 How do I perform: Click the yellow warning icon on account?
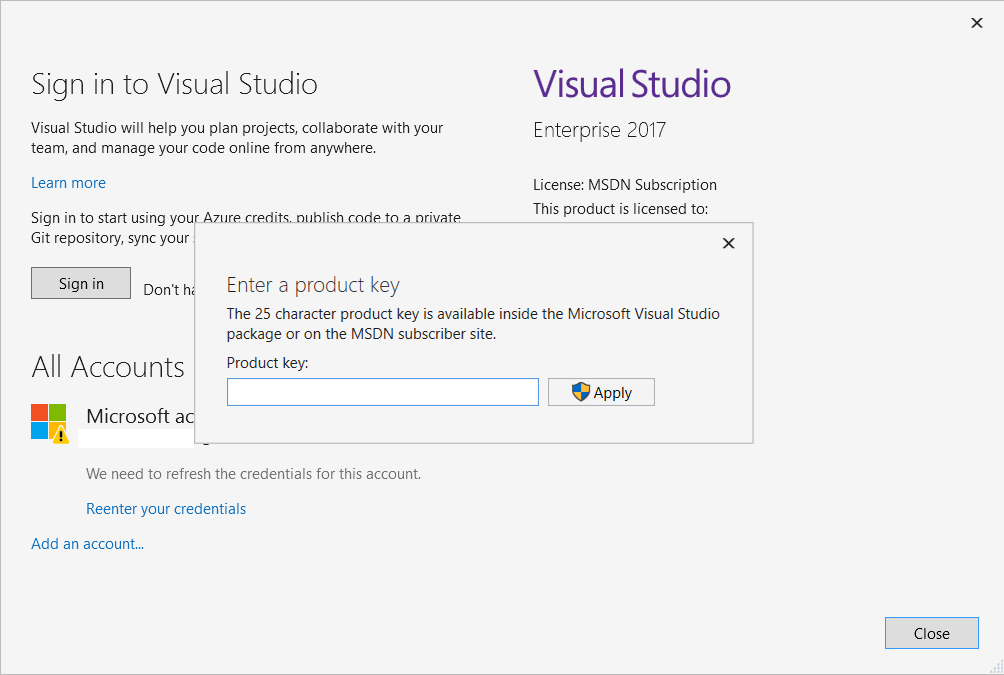click(60, 434)
